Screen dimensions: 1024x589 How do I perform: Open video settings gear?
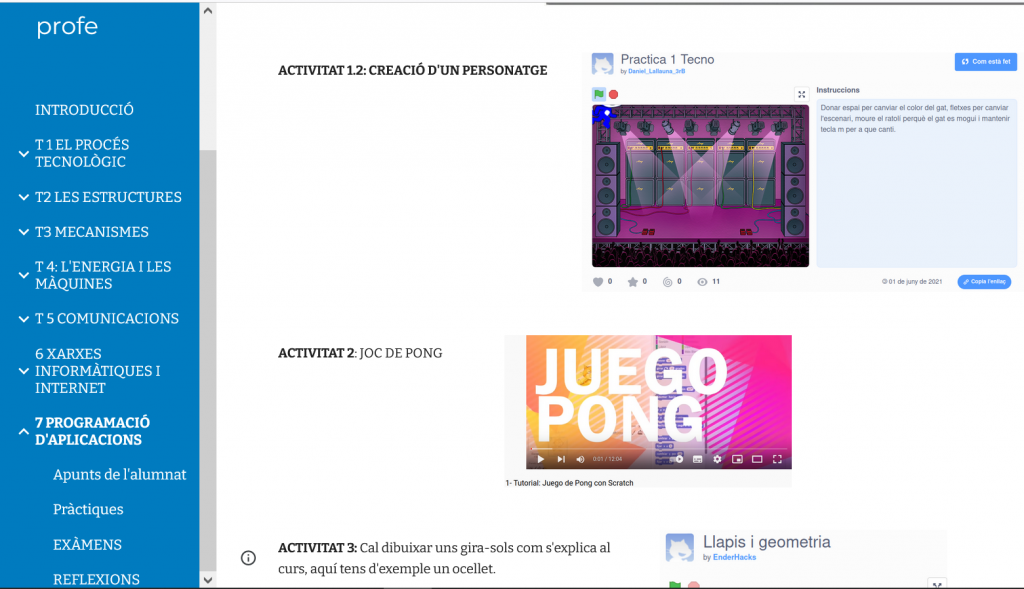click(717, 459)
